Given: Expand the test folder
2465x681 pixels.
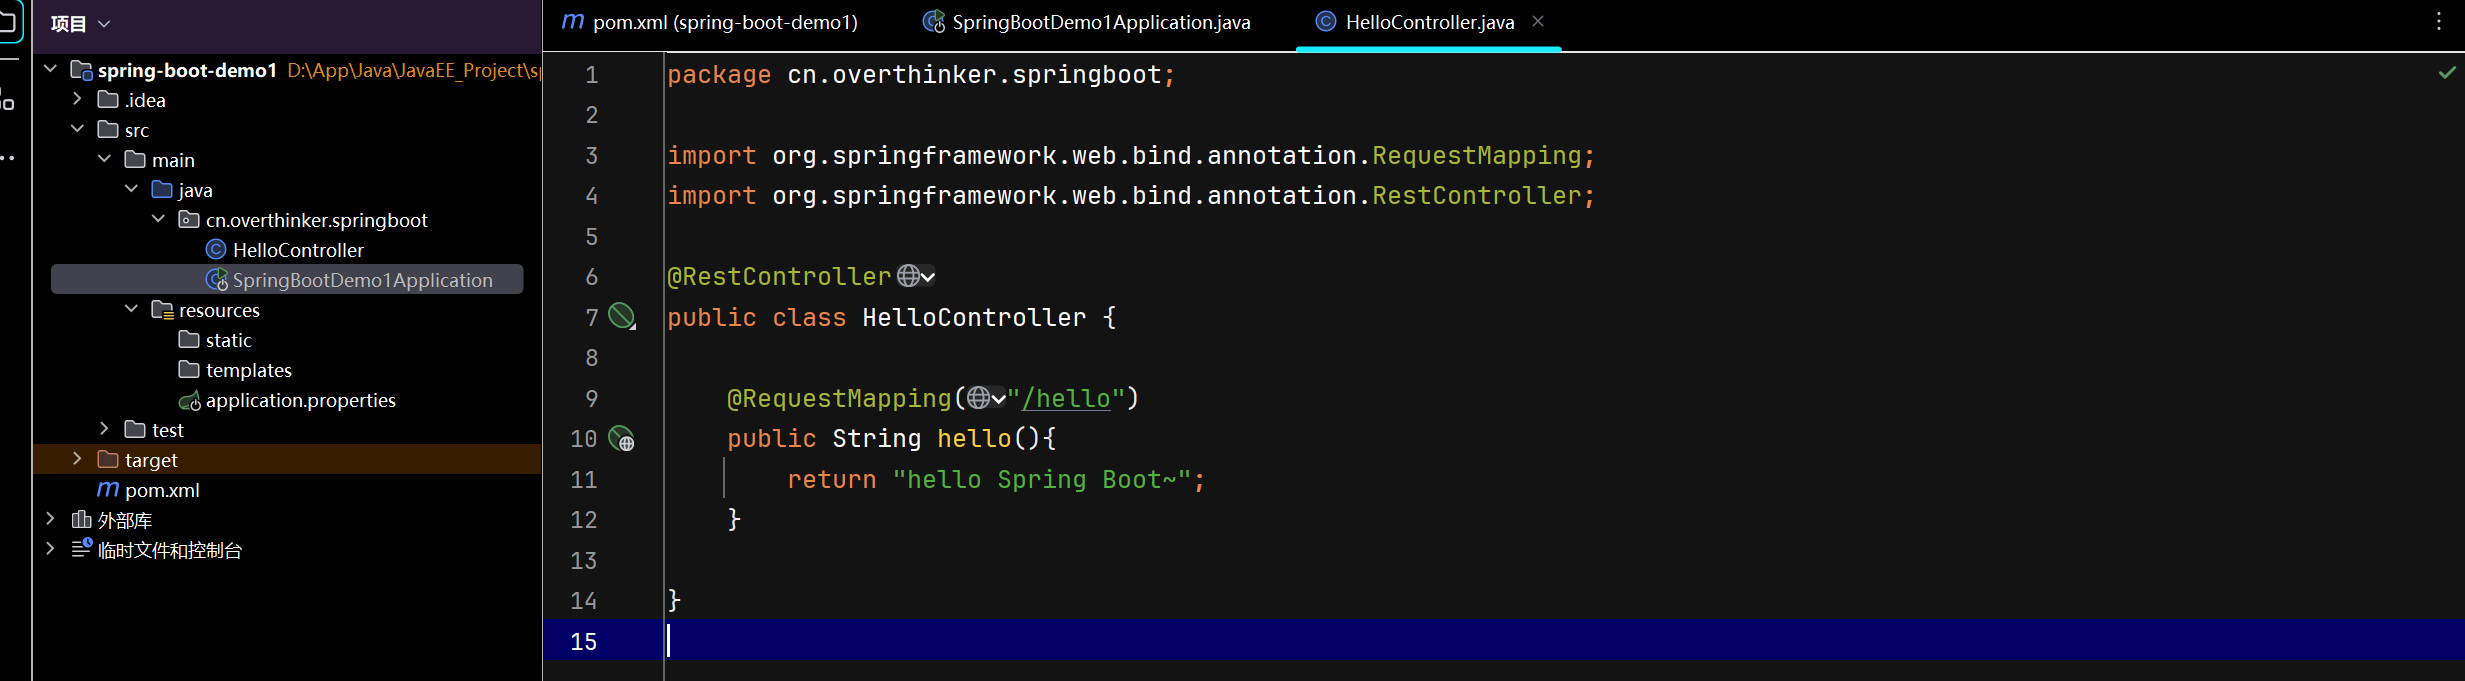Looking at the screenshot, I should [105, 429].
